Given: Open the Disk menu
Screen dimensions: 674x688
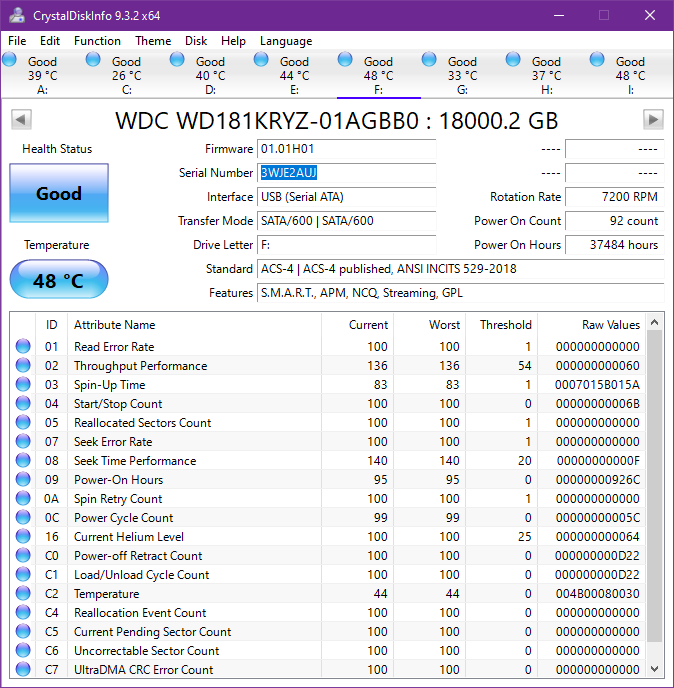Looking at the screenshot, I should click(x=196, y=41).
